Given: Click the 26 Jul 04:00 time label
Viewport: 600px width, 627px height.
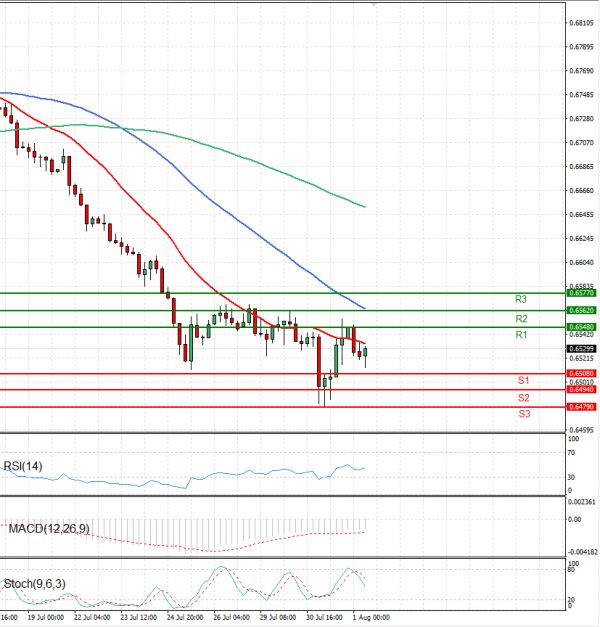Looking at the screenshot, I should point(231,617).
